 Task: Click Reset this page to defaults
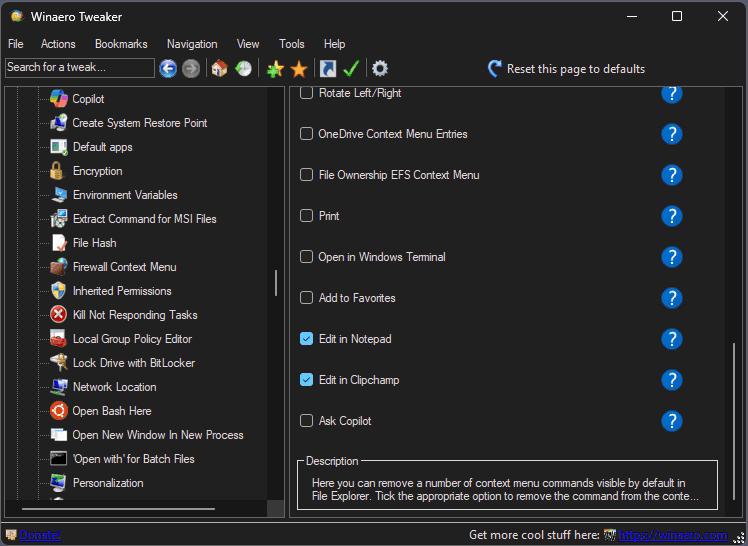coord(575,69)
